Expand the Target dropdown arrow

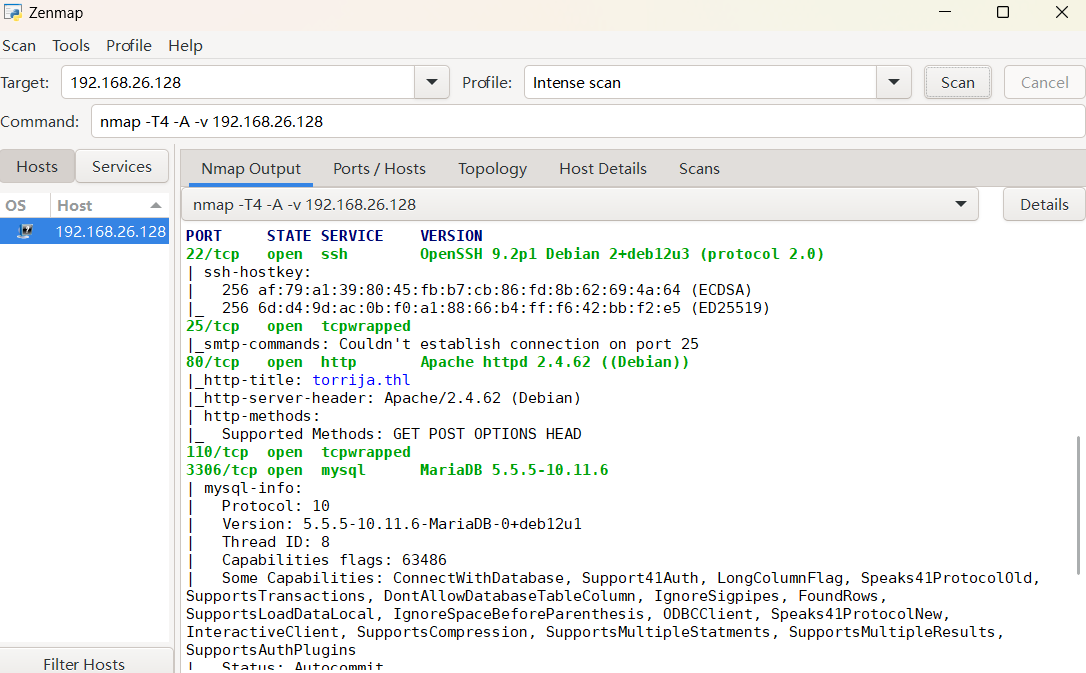[x=432, y=82]
